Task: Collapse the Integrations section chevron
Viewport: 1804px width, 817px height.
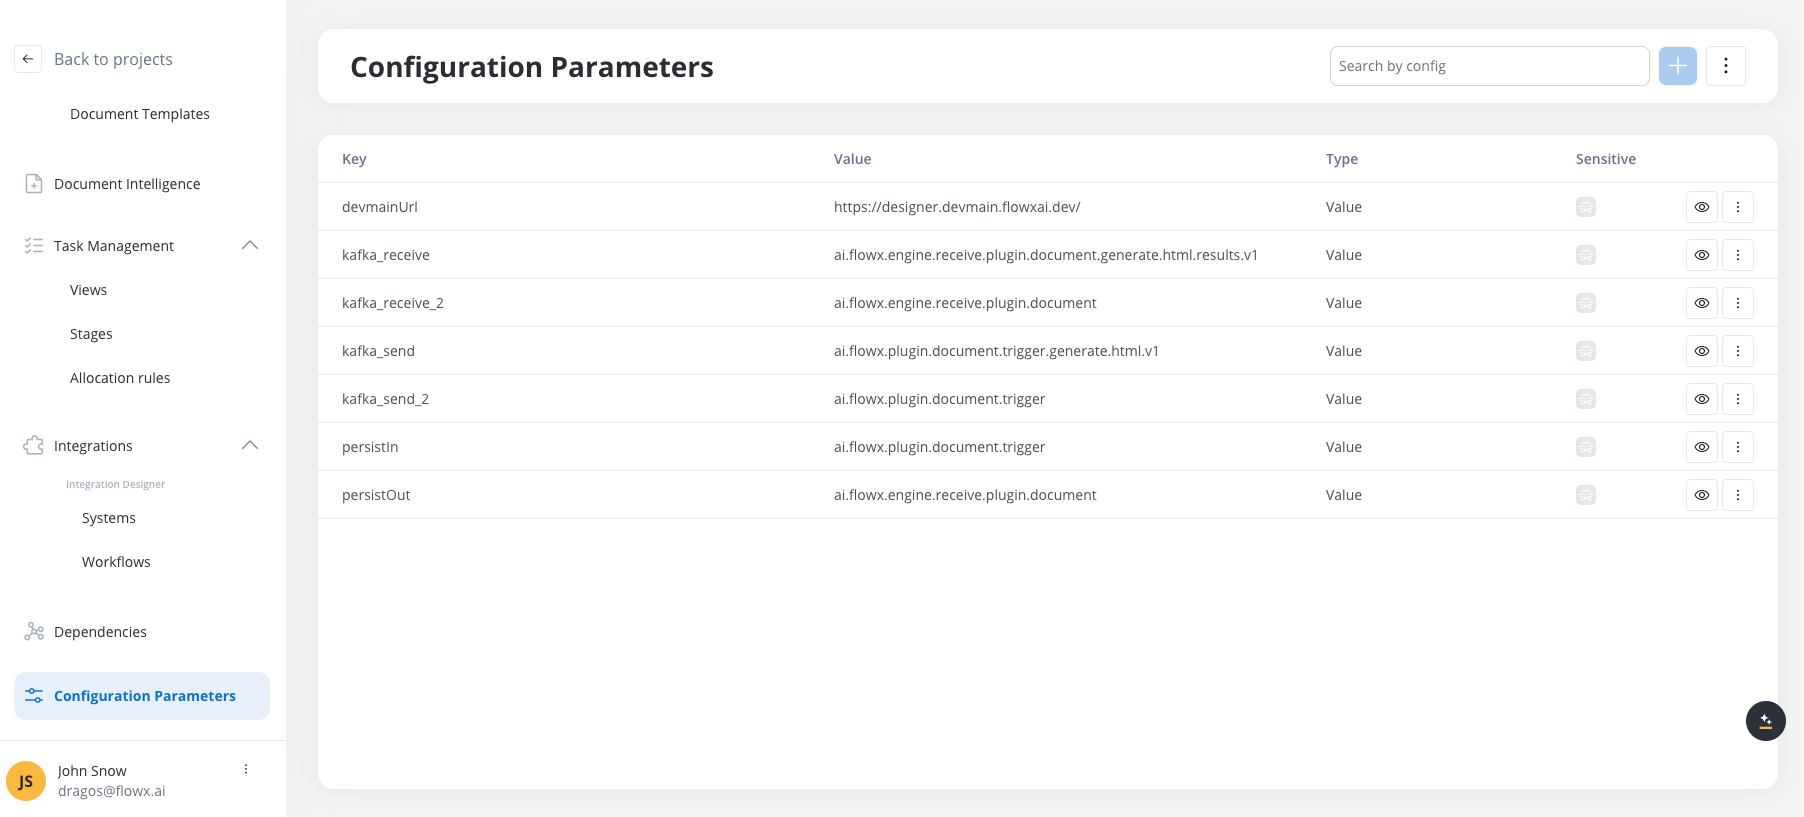Action: (250, 445)
